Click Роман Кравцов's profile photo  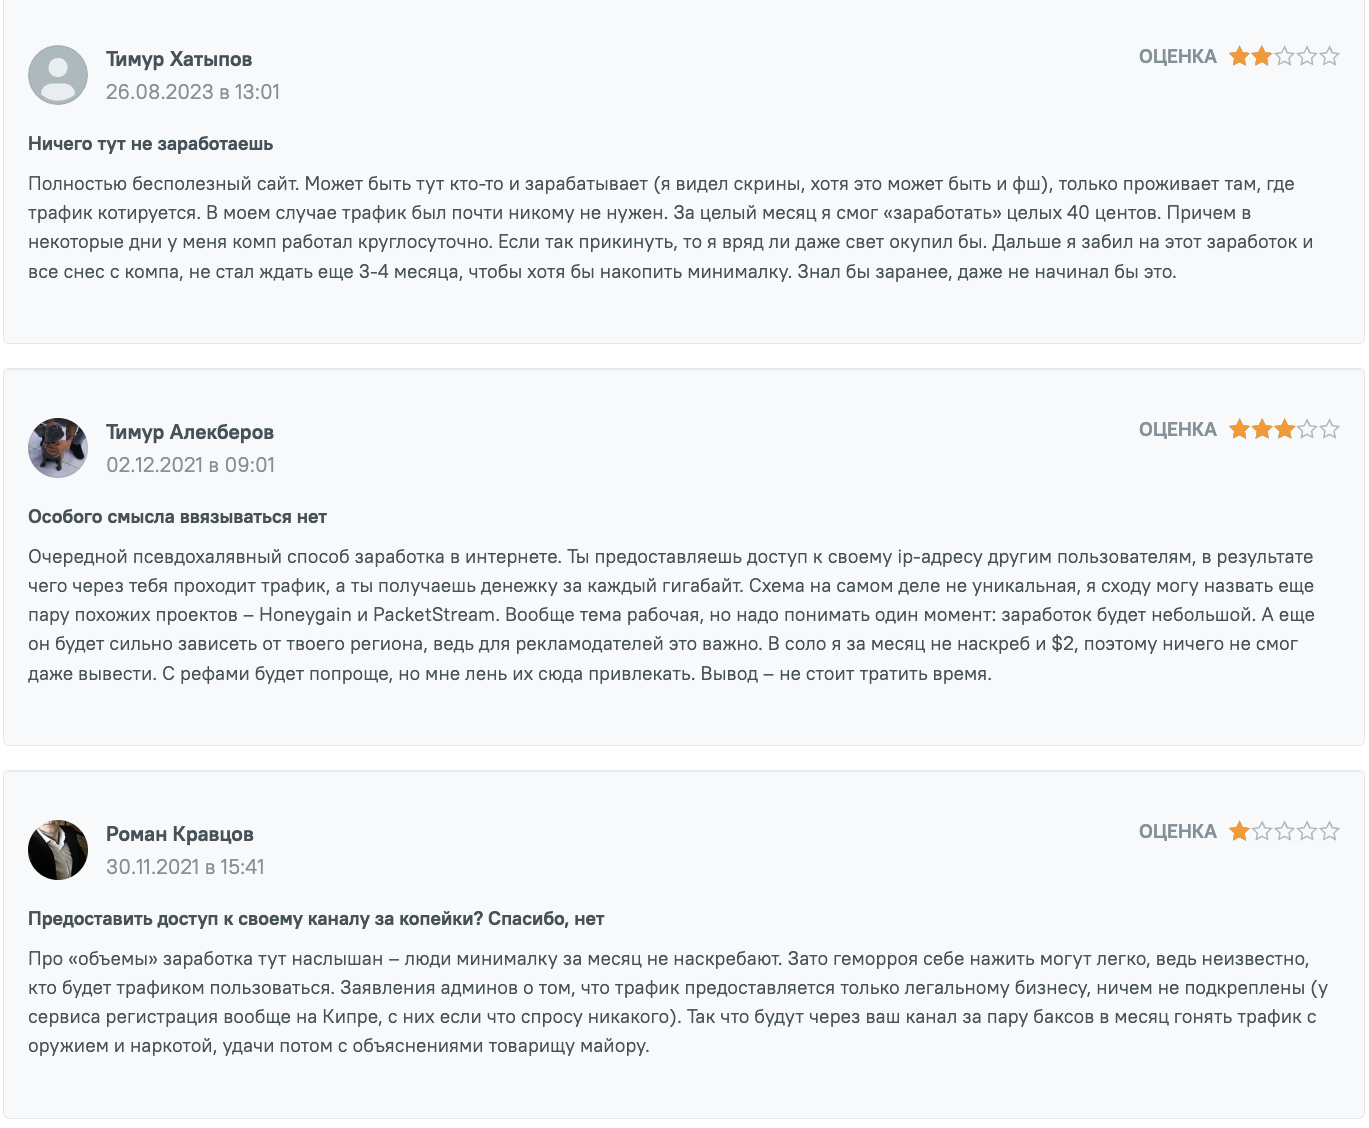pos(58,850)
